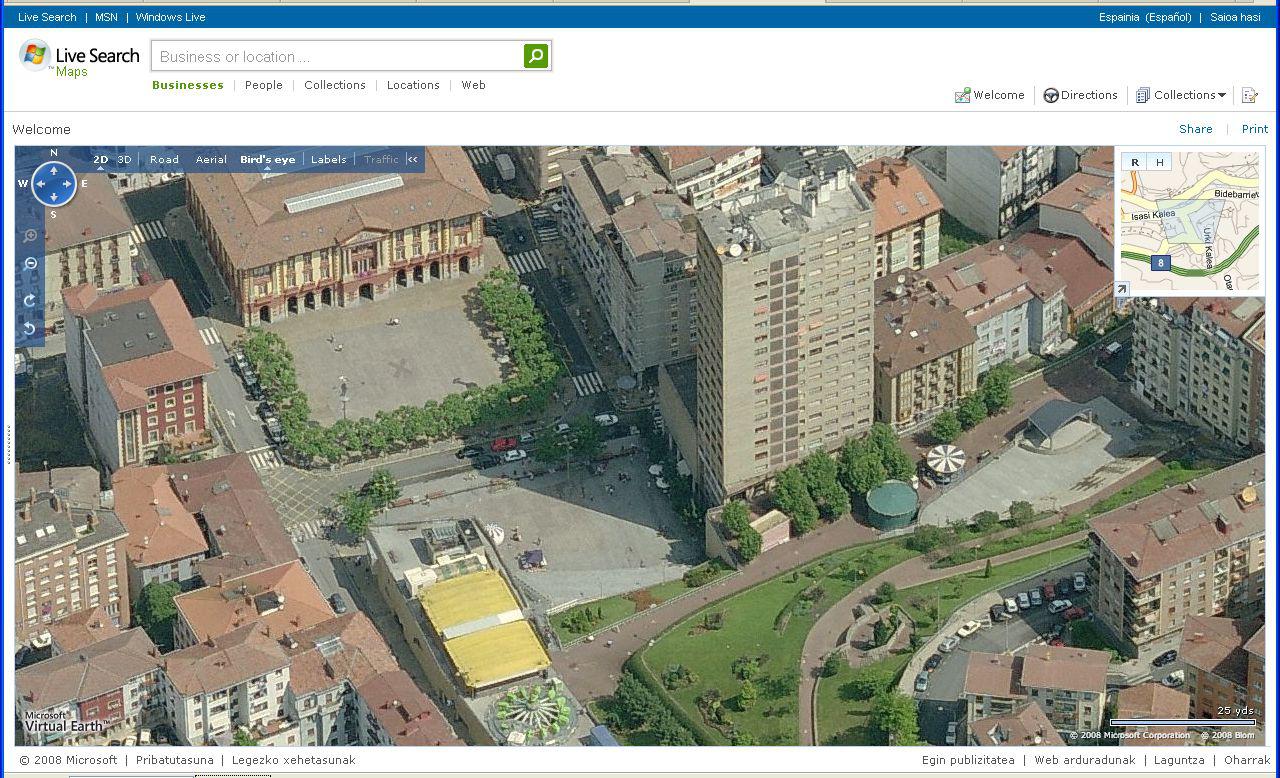Set mini-map to hybrid view with H
The width and height of the screenshot is (1280, 778).
click(1159, 162)
